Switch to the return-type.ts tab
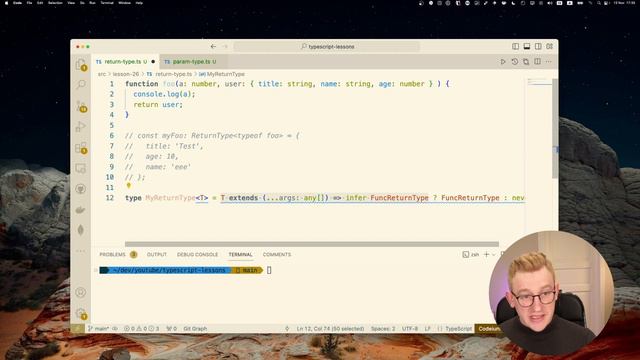The image size is (640, 360). pos(122,62)
